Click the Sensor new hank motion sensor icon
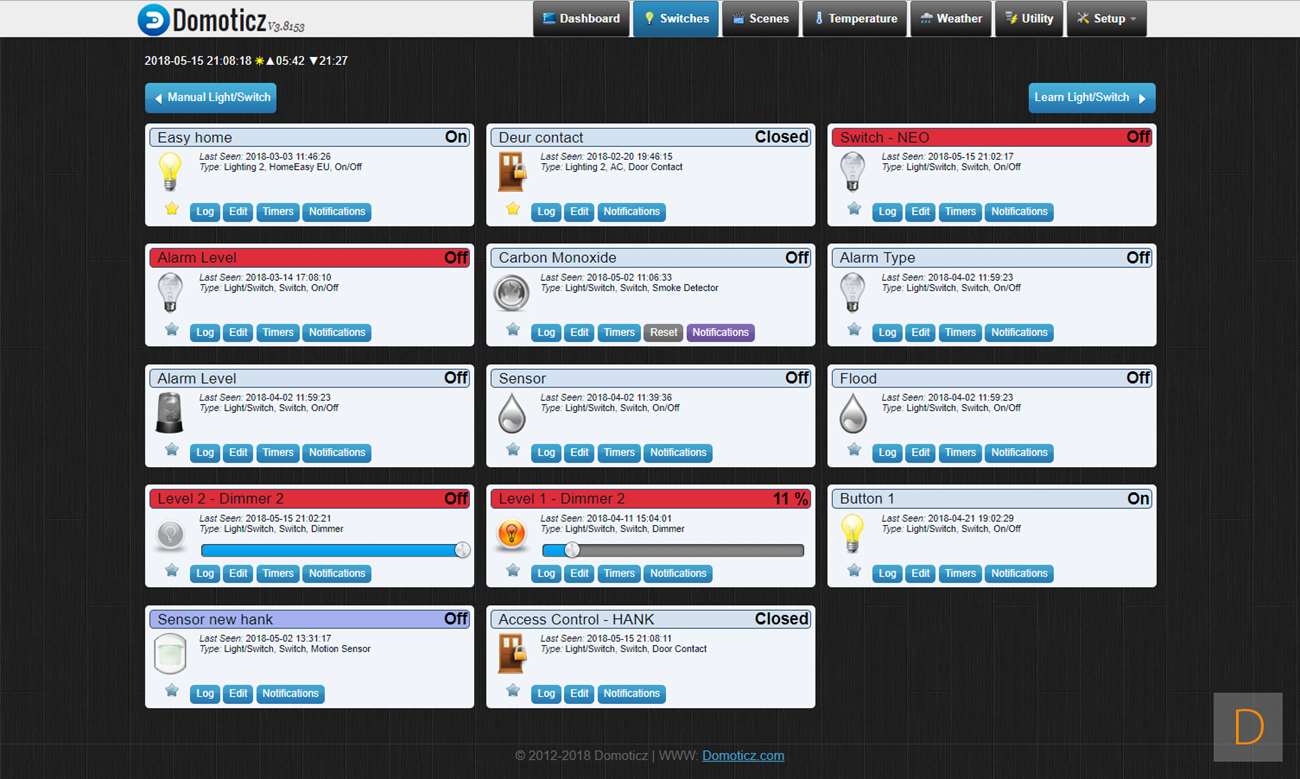This screenshot has height=779, width=1300. click(170, 653)
